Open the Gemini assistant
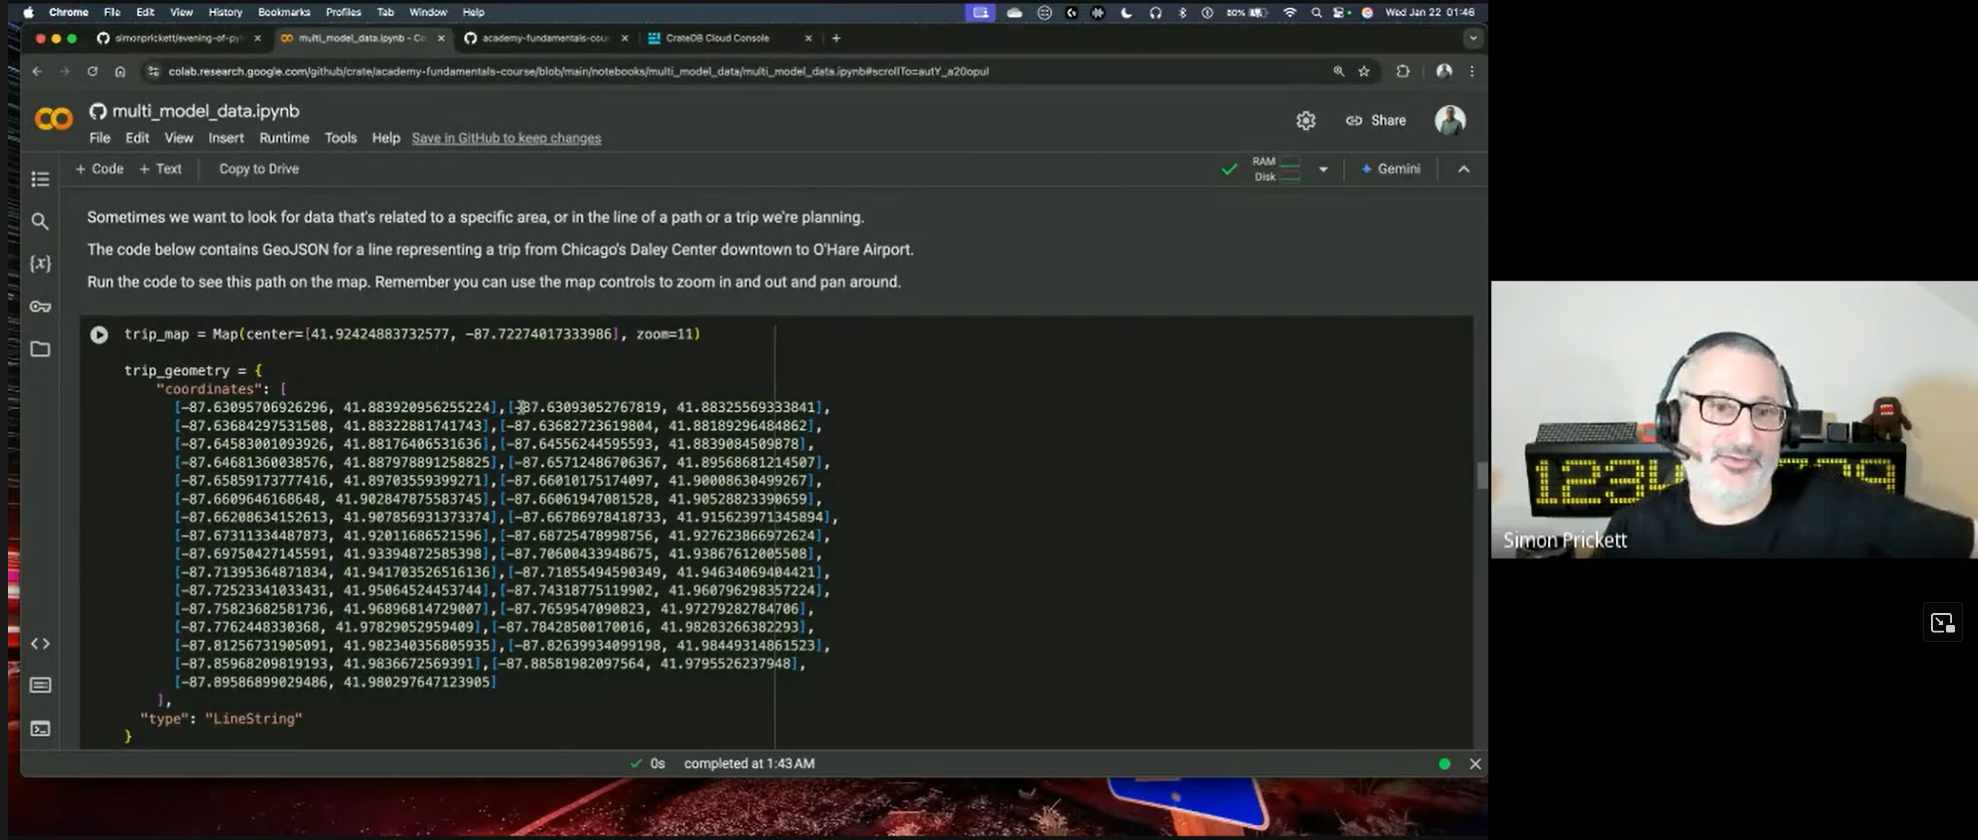Viewport: 1978px width, 840px height. [x=1391, y=169]
